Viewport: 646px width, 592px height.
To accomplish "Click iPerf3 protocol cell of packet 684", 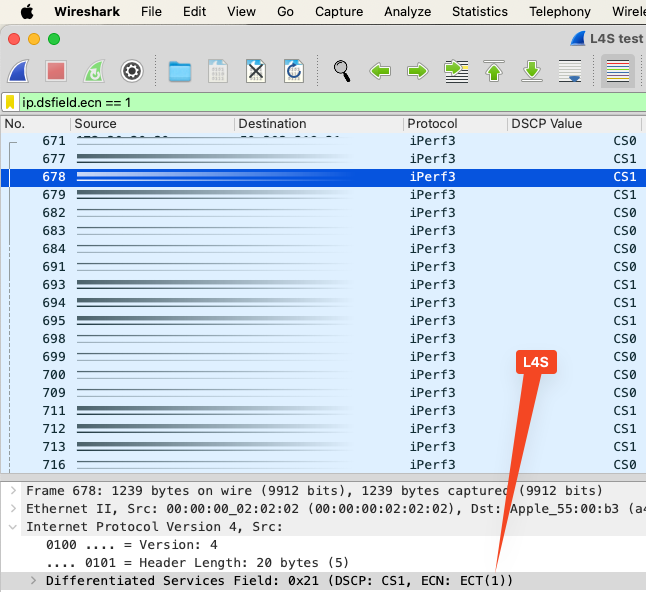I will (x=433, y=249).
